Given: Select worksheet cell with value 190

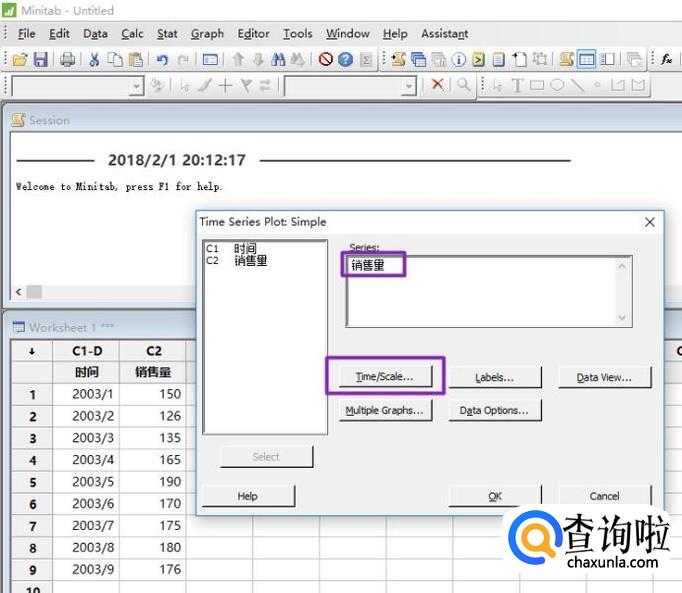Looking at the screenshot, I should [x=153, y=482].
